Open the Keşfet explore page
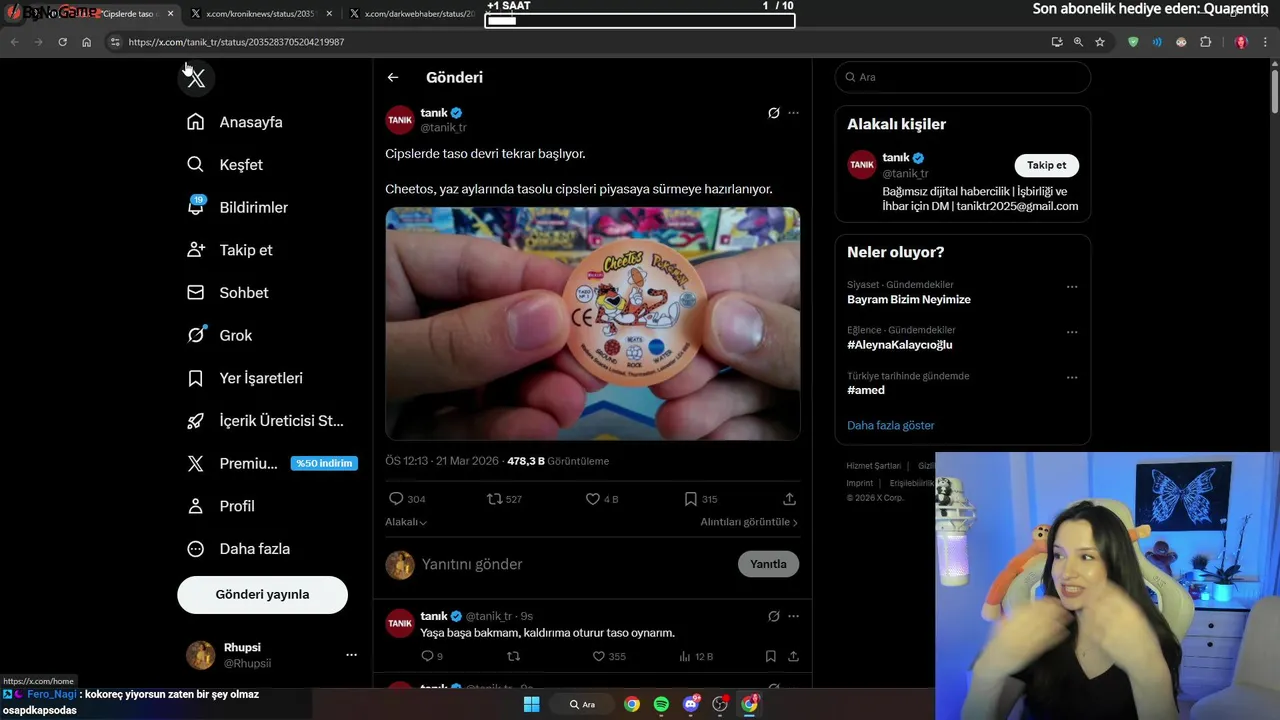Image resolution: width=1280 pixels, height=720 pixels. (225, 165)
